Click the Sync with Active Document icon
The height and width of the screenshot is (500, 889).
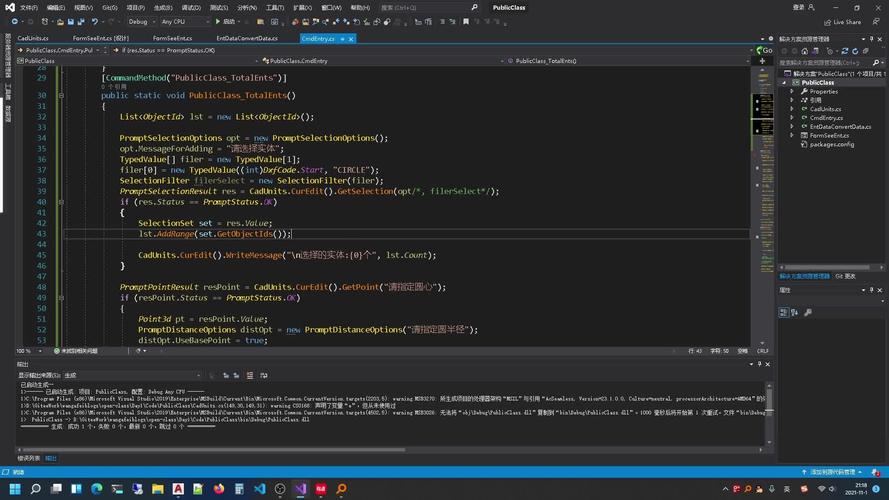[845, 51]
